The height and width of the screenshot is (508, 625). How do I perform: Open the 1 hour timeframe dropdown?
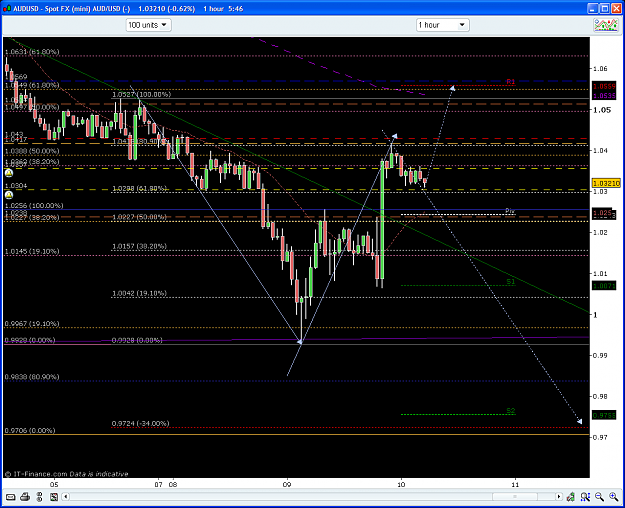pos(442,25)
